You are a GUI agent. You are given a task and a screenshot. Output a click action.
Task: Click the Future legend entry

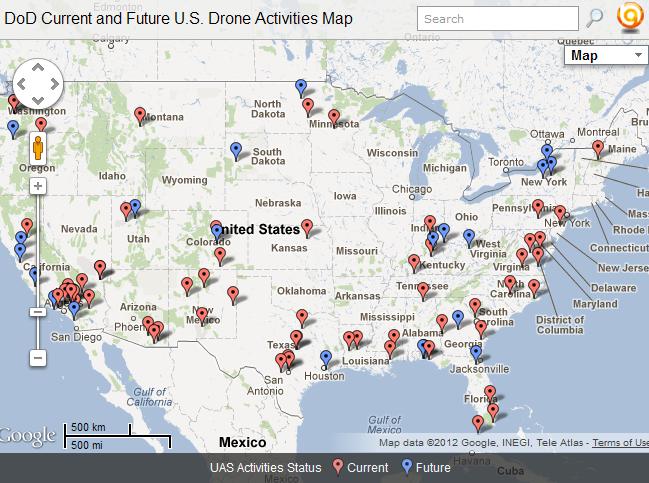[x=426, y=467]
